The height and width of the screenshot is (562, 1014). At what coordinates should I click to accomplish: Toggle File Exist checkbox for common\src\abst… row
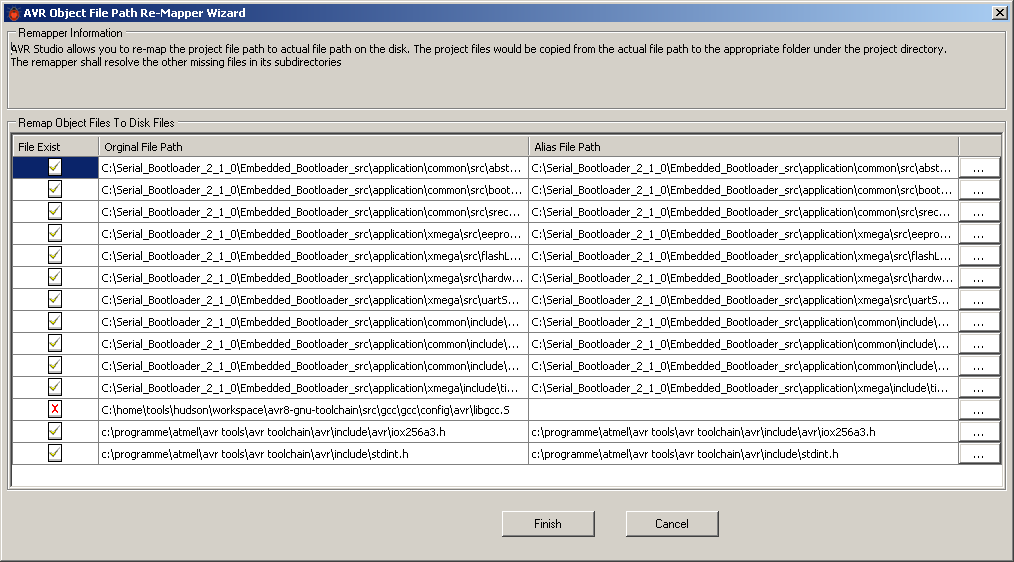[x=55, y=168]
